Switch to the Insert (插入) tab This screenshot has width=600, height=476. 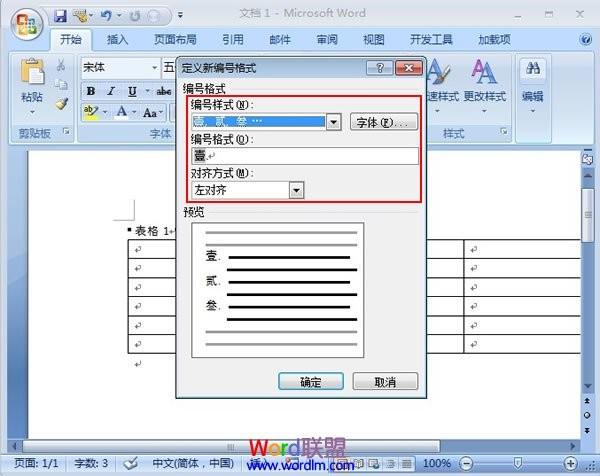(x=118, y=40)
